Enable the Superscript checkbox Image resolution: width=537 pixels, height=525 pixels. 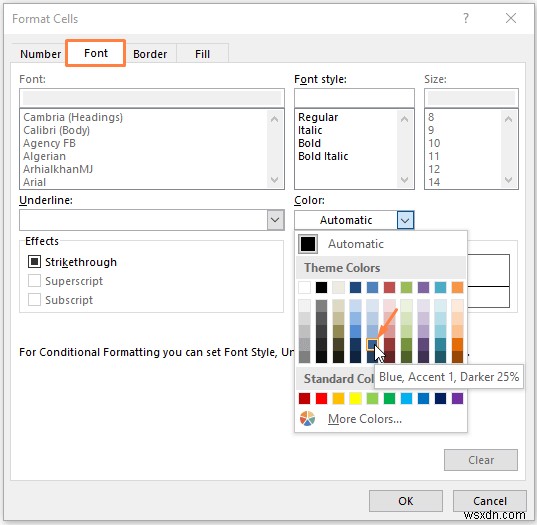(x=34, y=281)
